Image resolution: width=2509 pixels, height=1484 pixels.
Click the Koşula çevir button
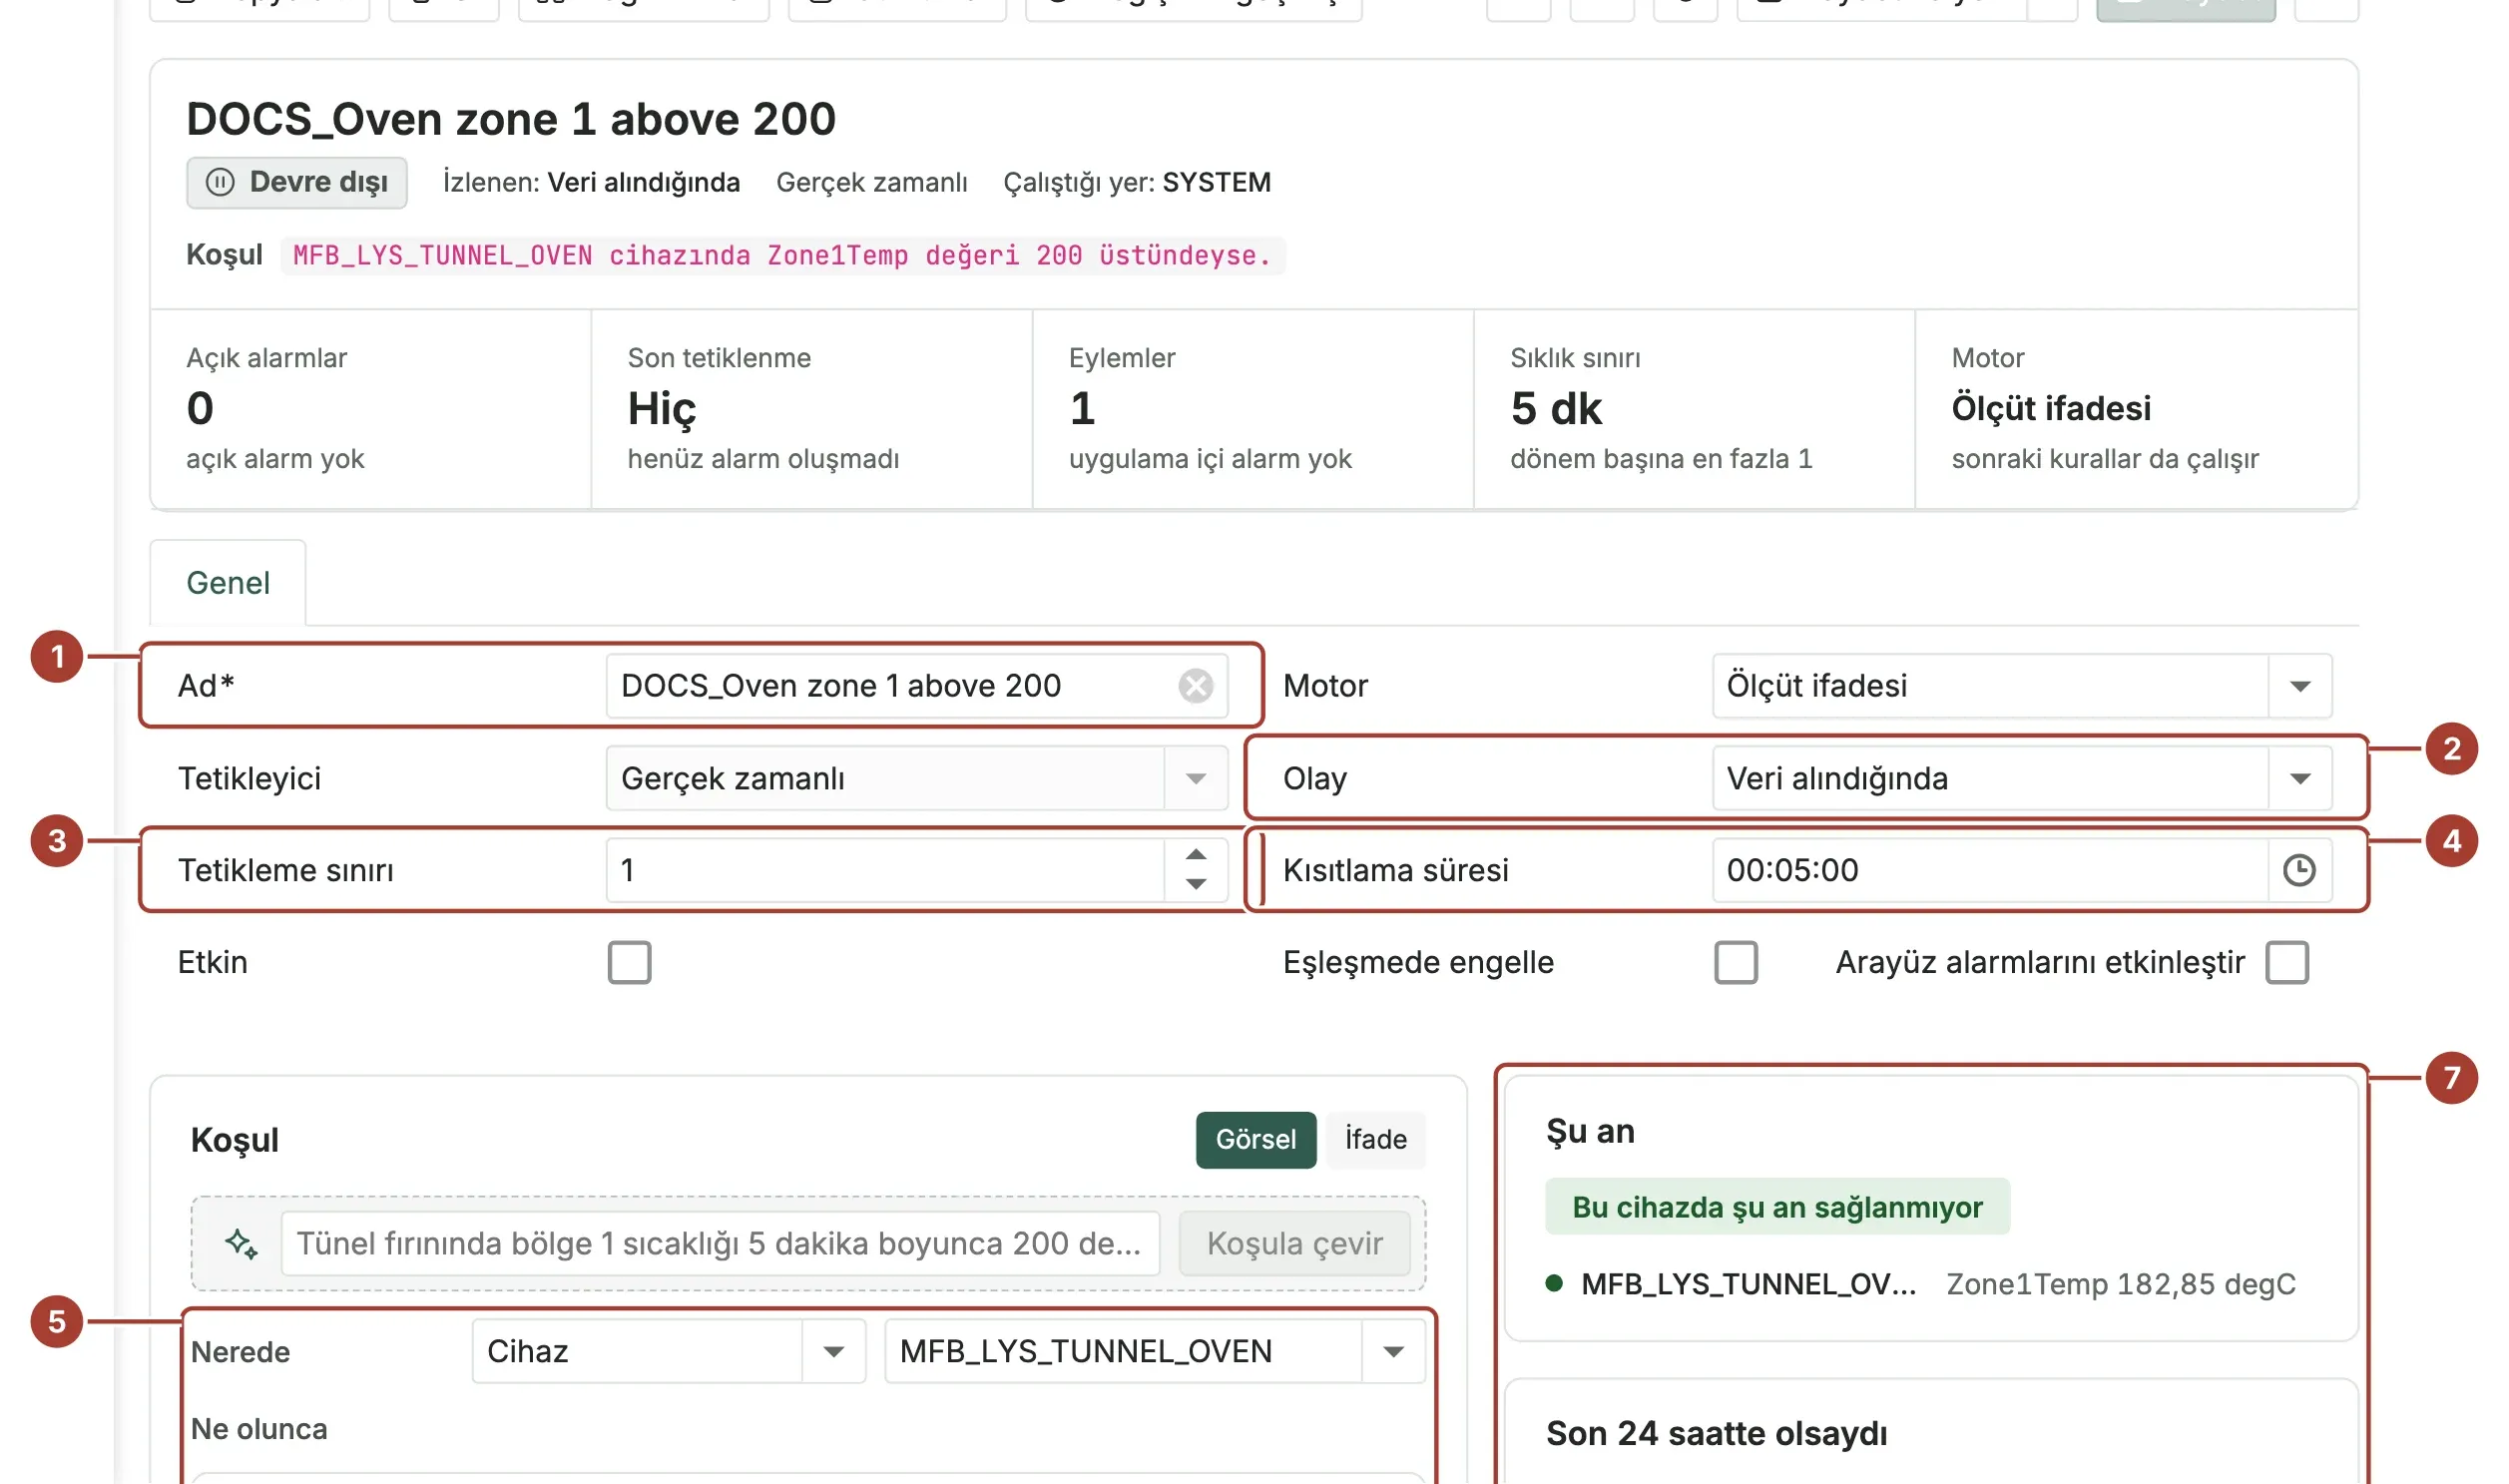(1294, 1243)
